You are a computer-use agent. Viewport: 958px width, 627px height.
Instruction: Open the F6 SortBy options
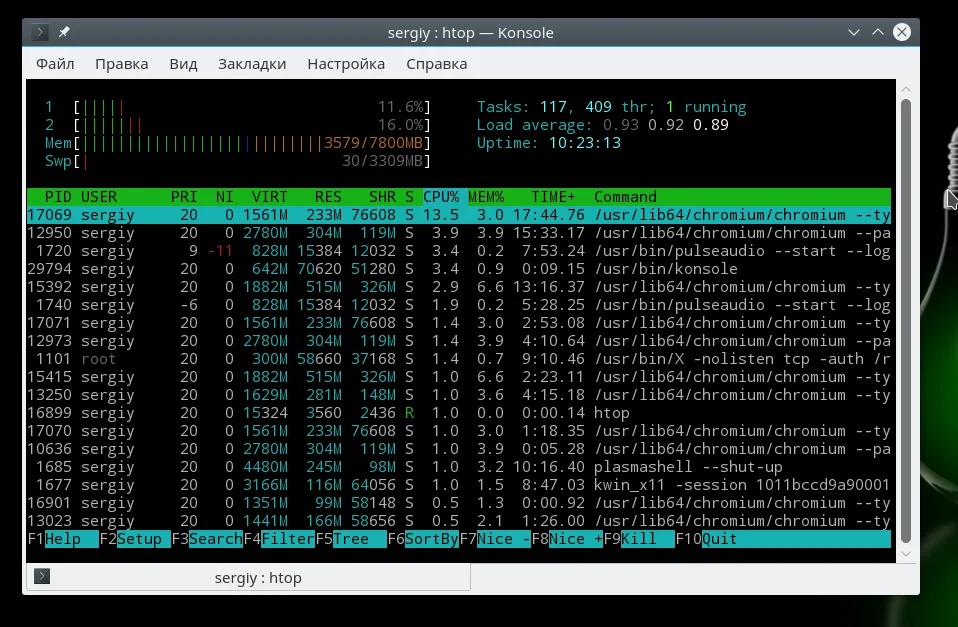[431, 539]
